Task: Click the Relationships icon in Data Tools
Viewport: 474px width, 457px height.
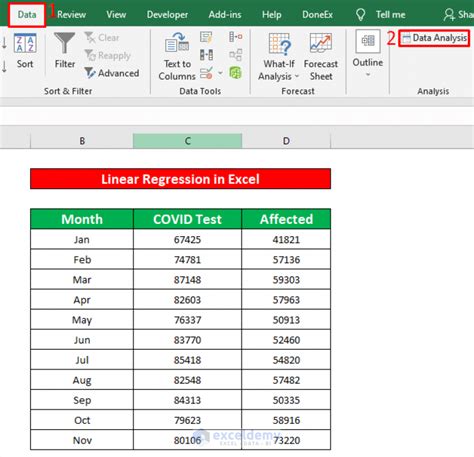Action: [x=236, y=55]
